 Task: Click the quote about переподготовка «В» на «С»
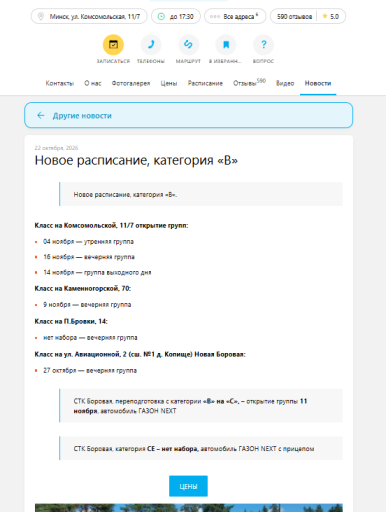201,406
